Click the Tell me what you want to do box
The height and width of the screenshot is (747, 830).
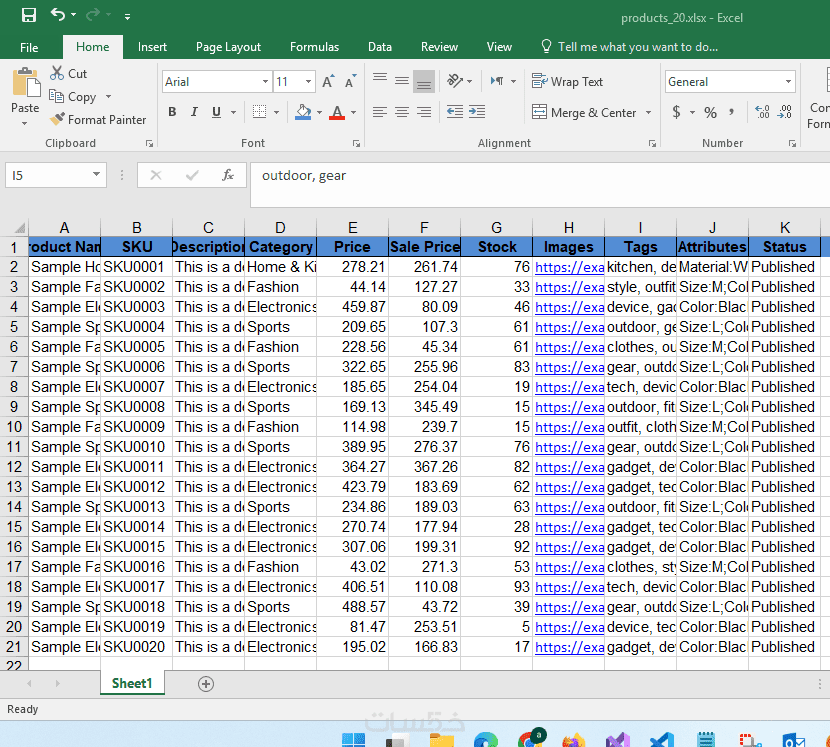630,47
